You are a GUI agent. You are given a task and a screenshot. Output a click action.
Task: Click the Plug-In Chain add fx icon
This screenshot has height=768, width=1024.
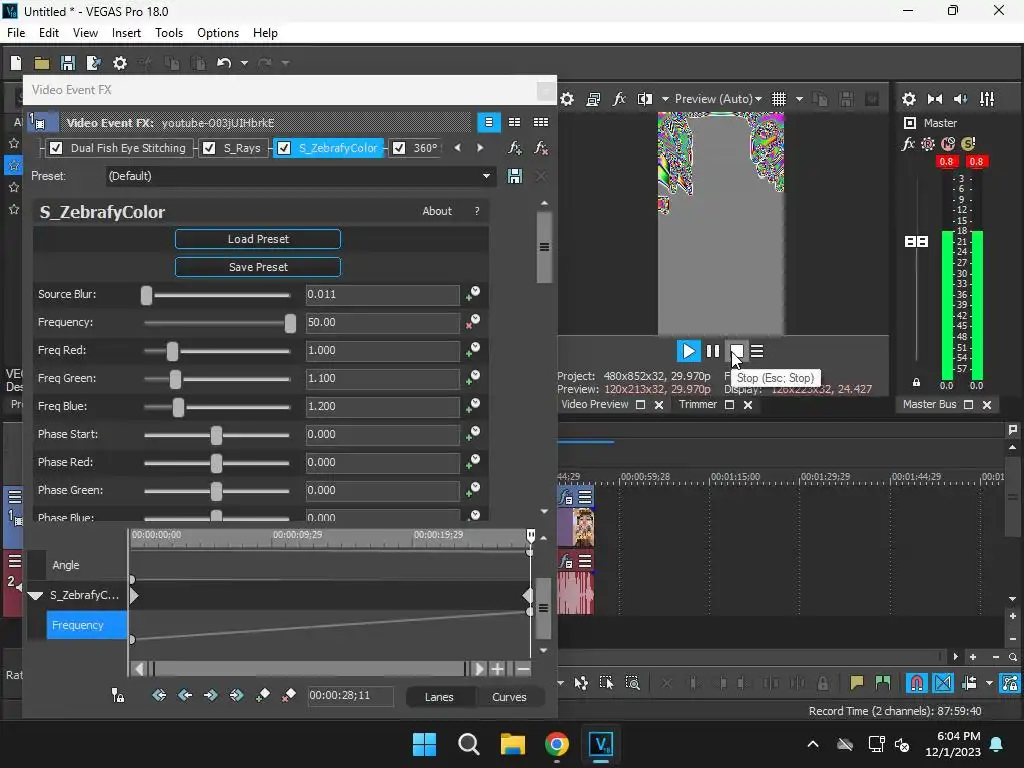[x=515, y=148]
